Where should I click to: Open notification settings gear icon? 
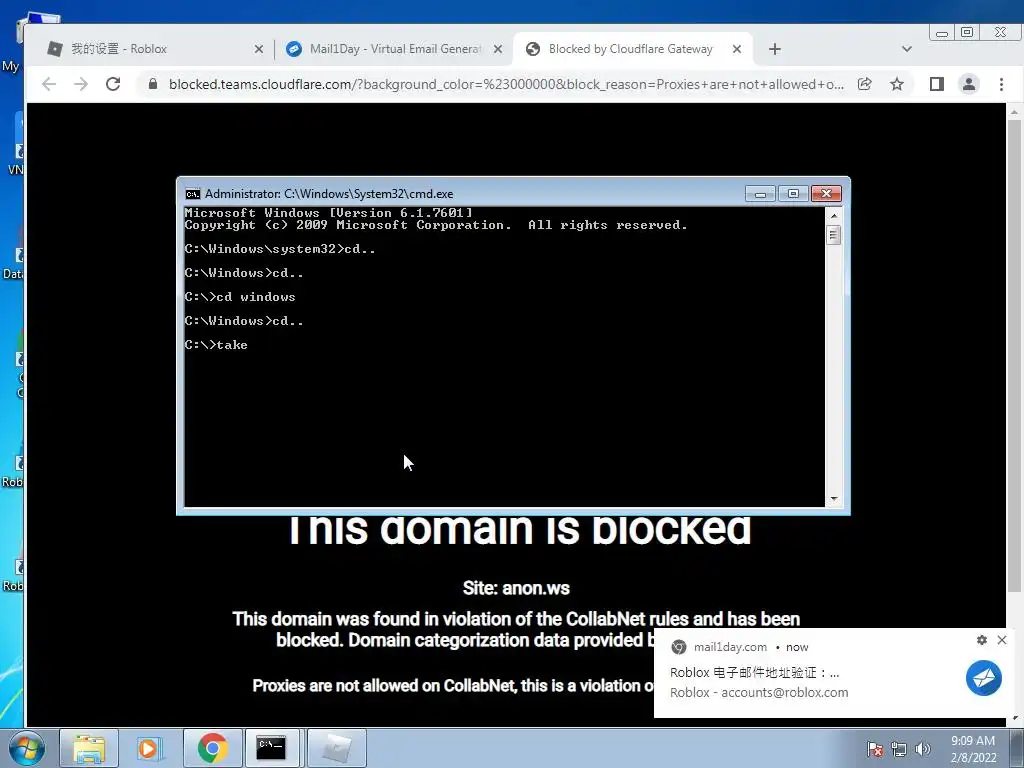[x=982, y=640]
